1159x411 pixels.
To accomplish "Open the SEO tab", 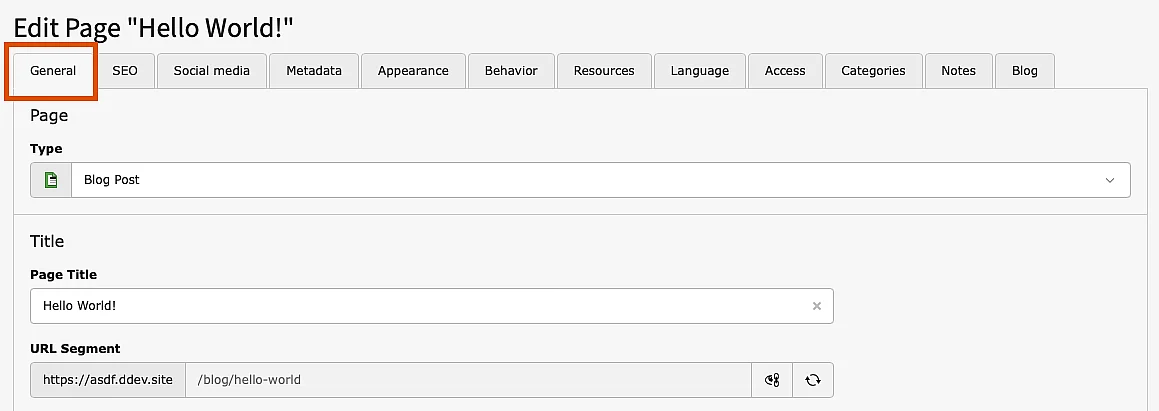I will 125,71.
